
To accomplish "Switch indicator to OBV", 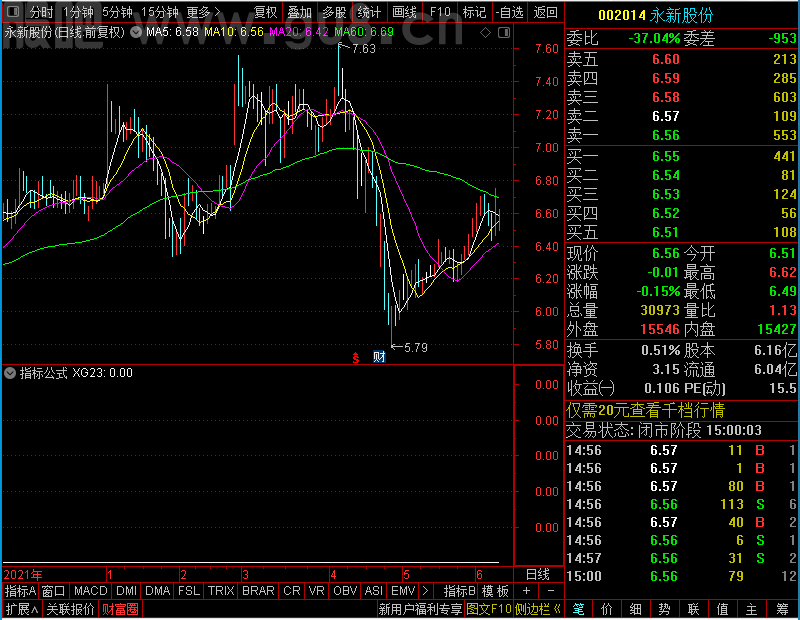I will click(344, 591).
